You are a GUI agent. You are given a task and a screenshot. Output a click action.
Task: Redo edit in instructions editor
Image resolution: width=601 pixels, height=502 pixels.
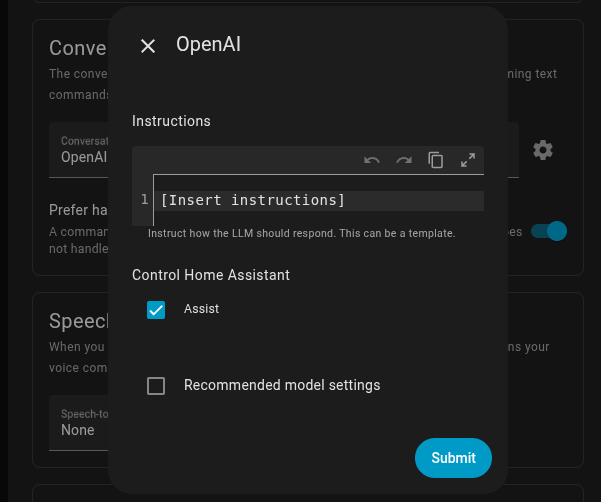pyautogui.click(x=404, y=160)
